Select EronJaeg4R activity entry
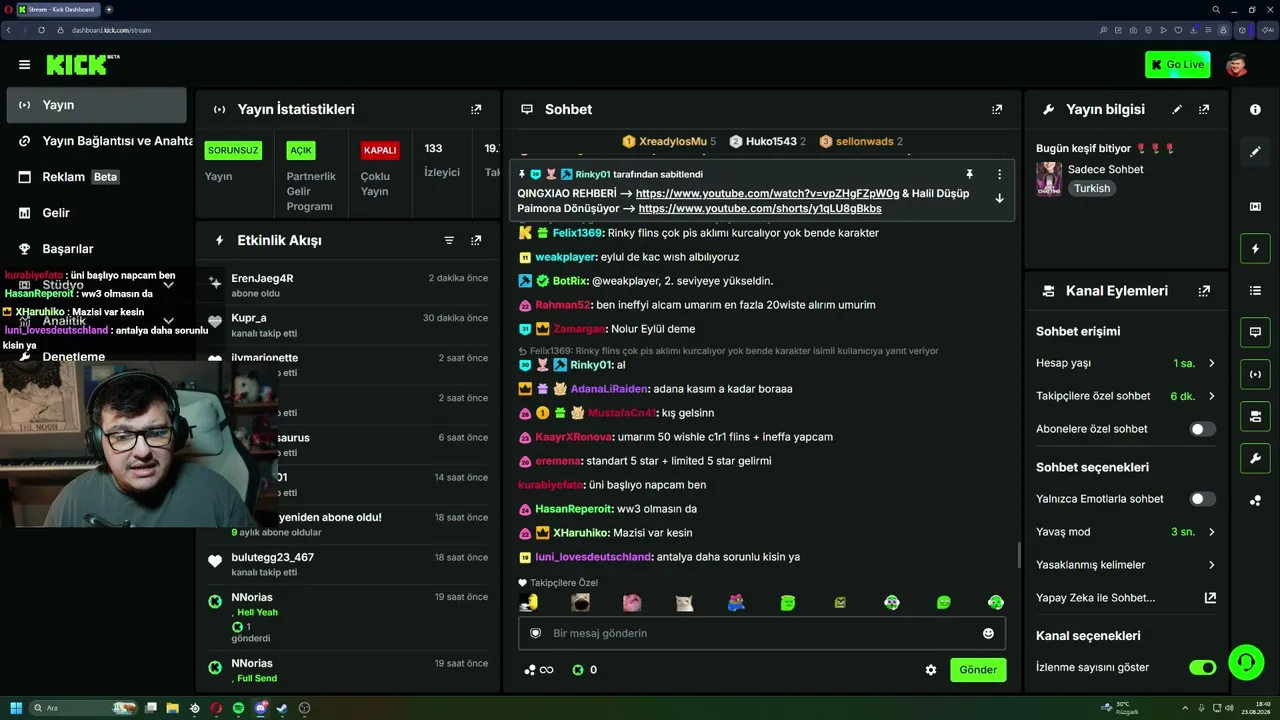 tap(348, 285)
